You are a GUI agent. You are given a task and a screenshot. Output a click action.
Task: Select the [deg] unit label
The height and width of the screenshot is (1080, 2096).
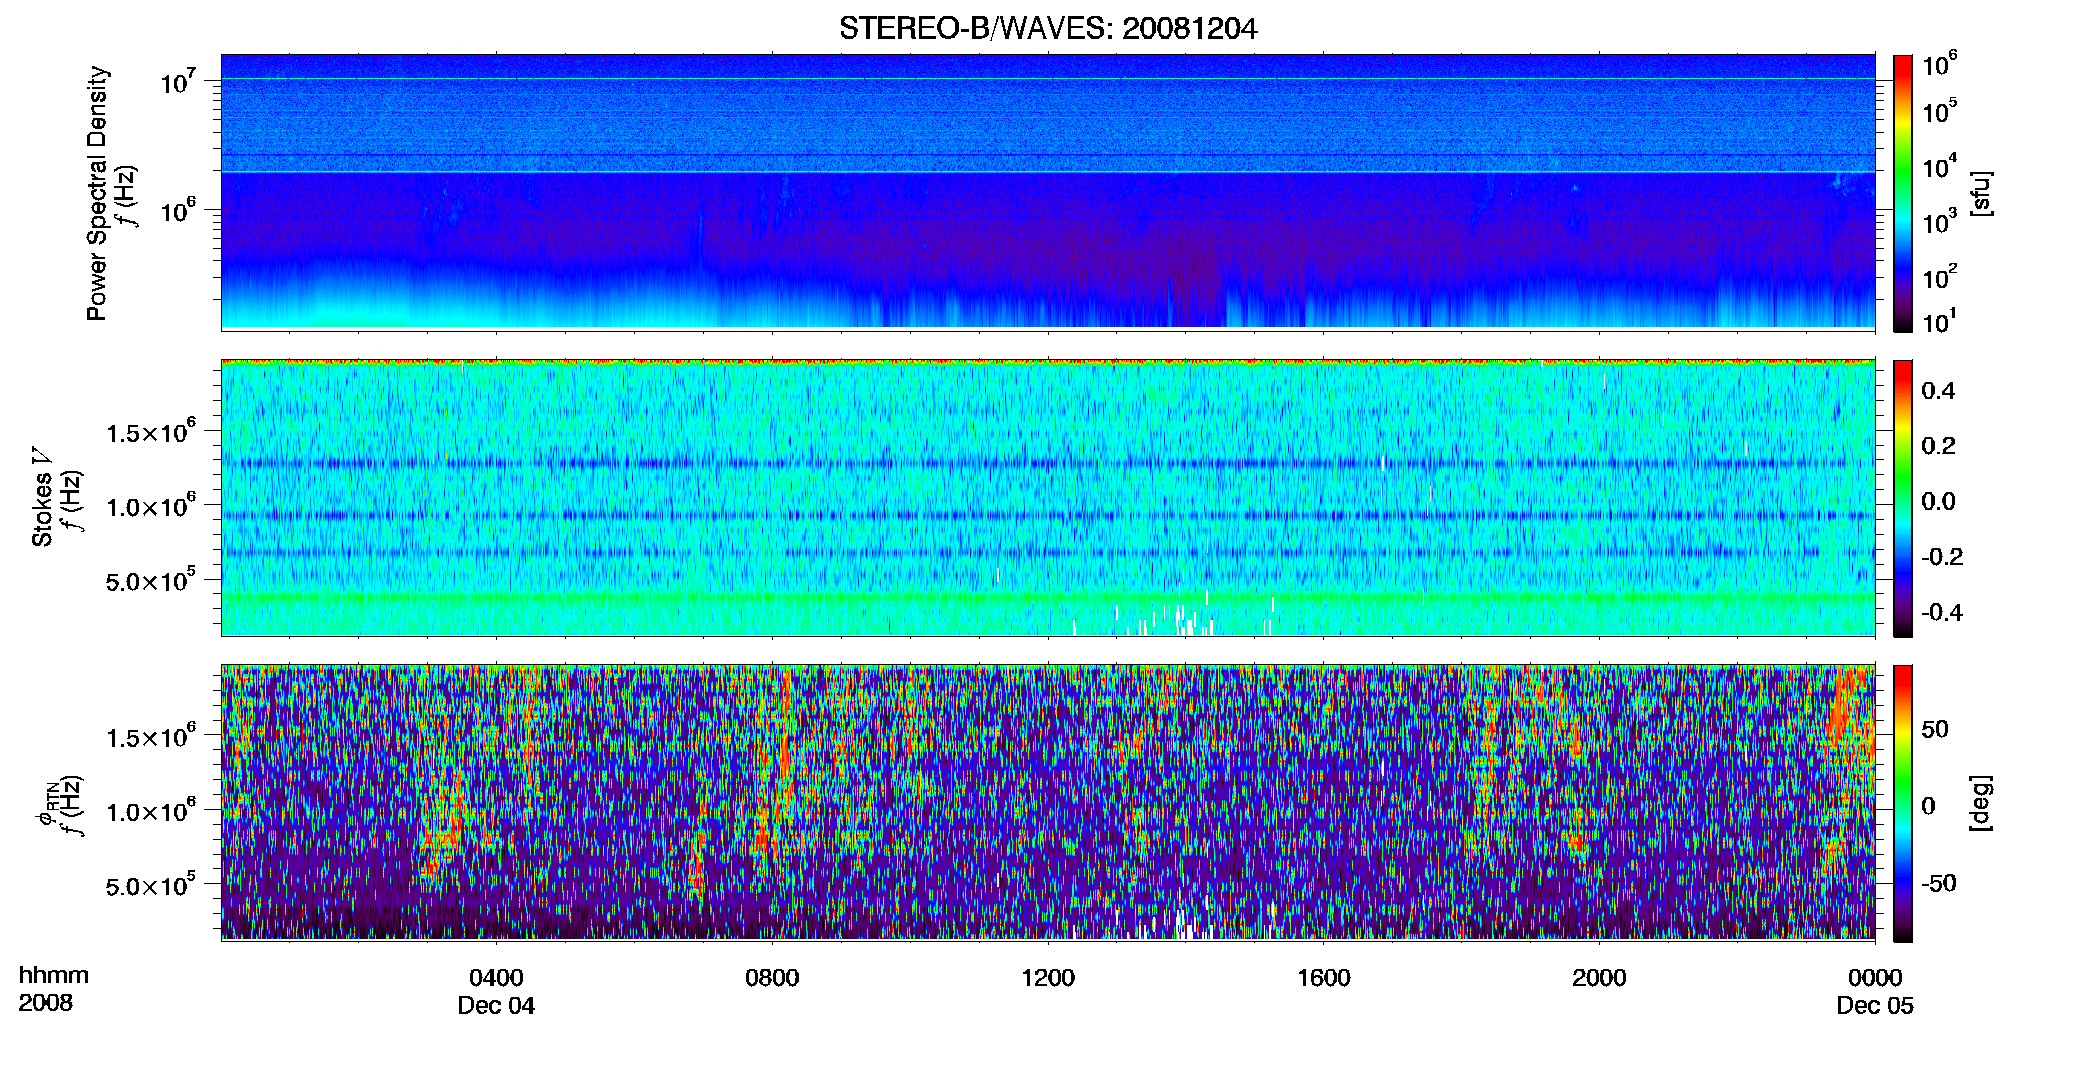[x=1982, y=803]
